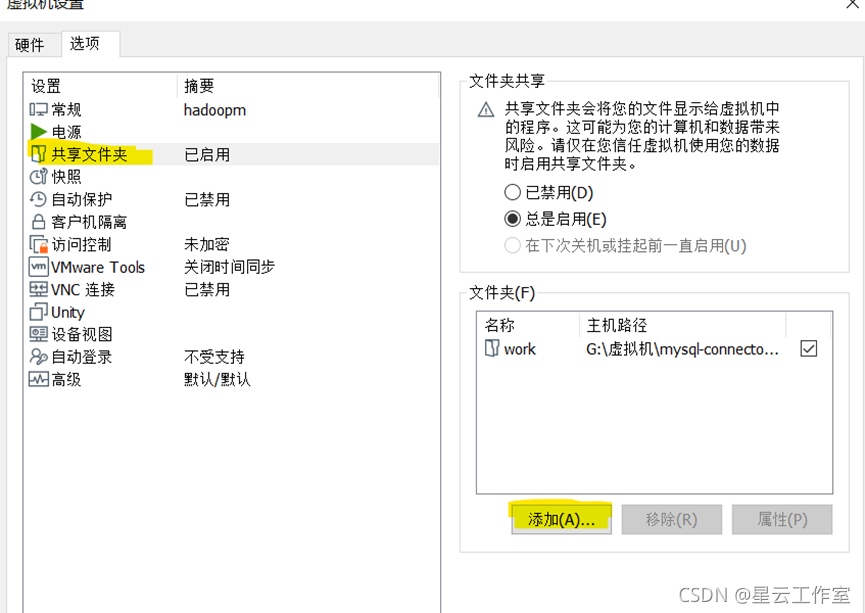Click the 未加密 summary text
This screenshot has width=865, height=613.
coord(206,244)
